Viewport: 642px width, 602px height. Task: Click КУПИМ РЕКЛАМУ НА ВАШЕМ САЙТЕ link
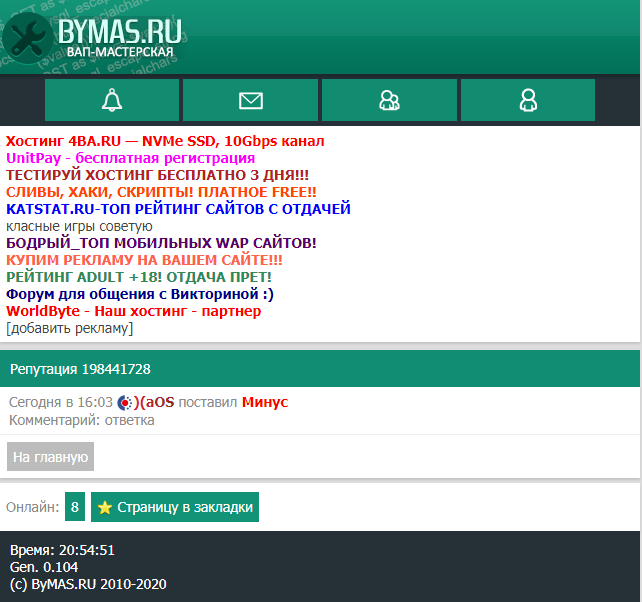144,260
